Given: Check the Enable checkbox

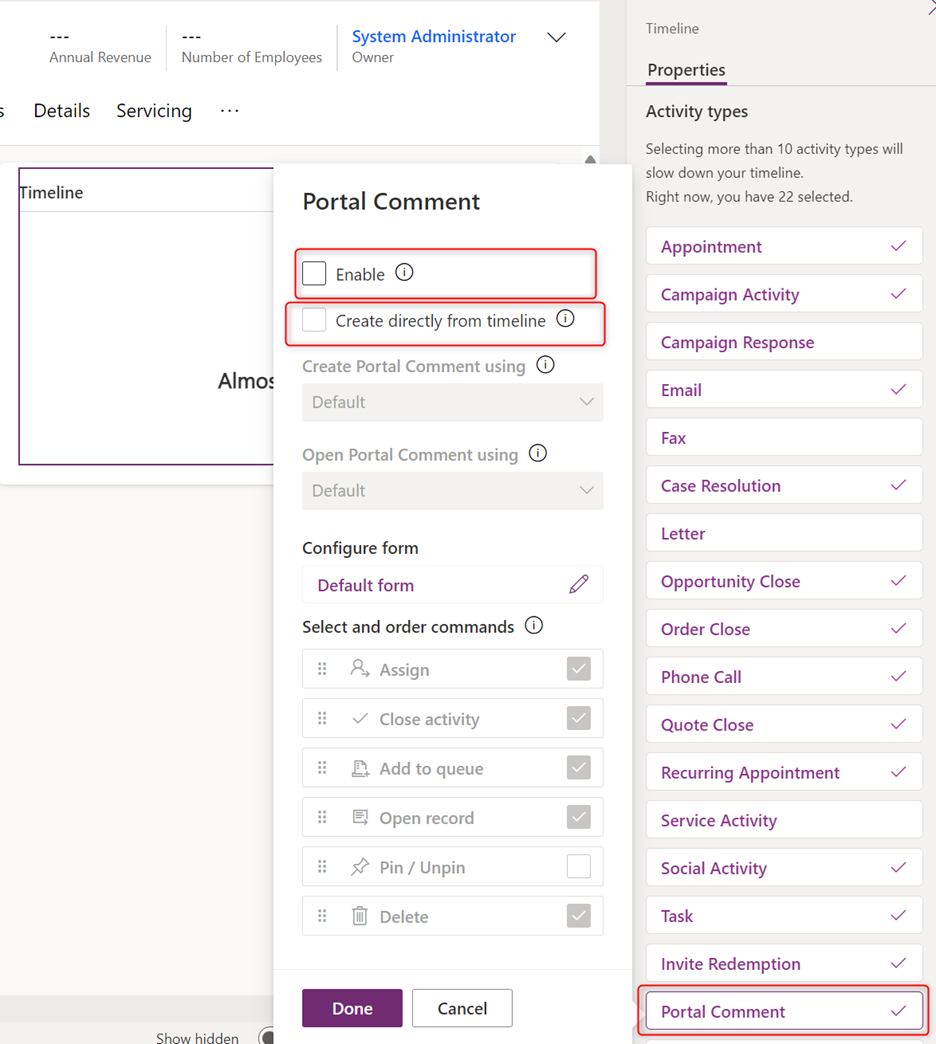Looking at the screenshot, I should (x=315, y=274).
